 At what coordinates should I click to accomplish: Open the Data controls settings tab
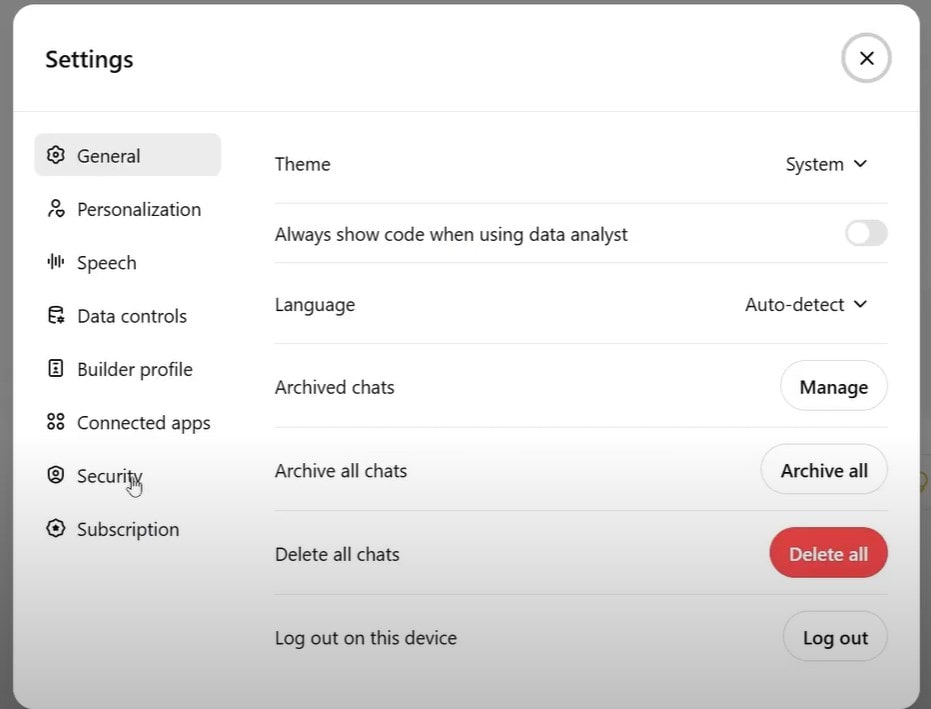131,316
